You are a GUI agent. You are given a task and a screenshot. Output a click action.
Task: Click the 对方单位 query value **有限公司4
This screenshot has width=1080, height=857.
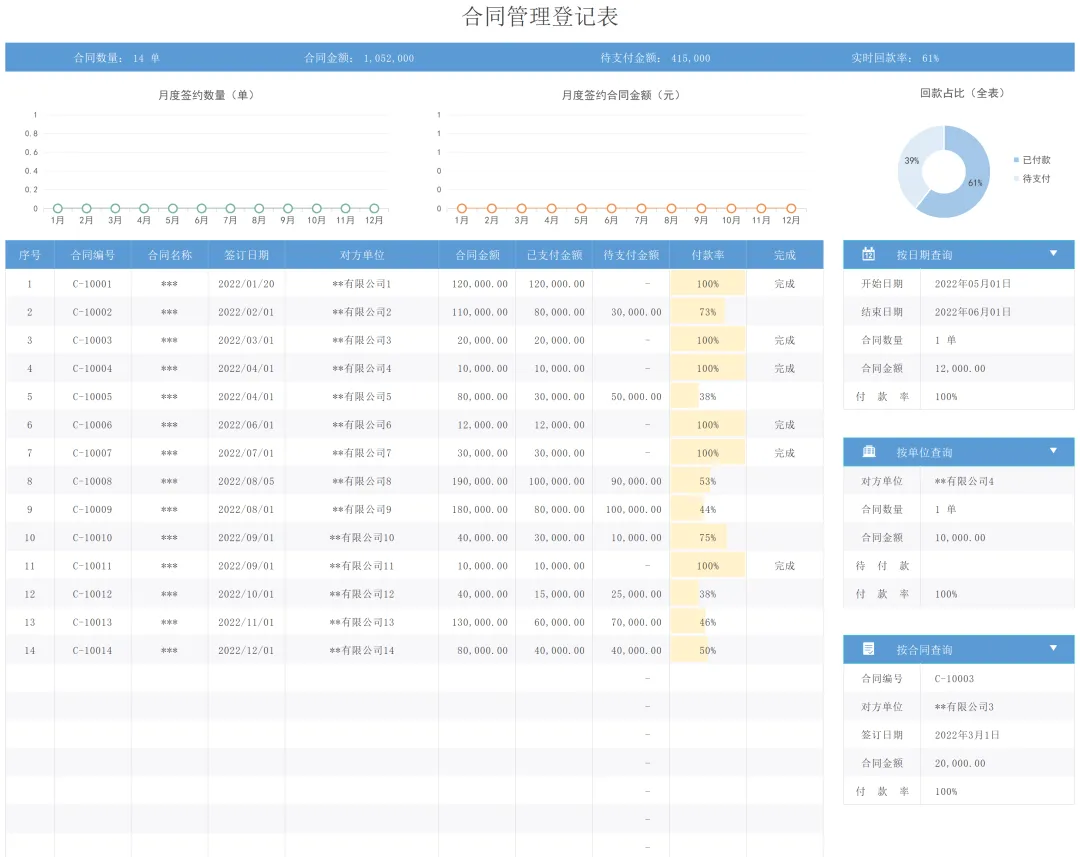964,482
